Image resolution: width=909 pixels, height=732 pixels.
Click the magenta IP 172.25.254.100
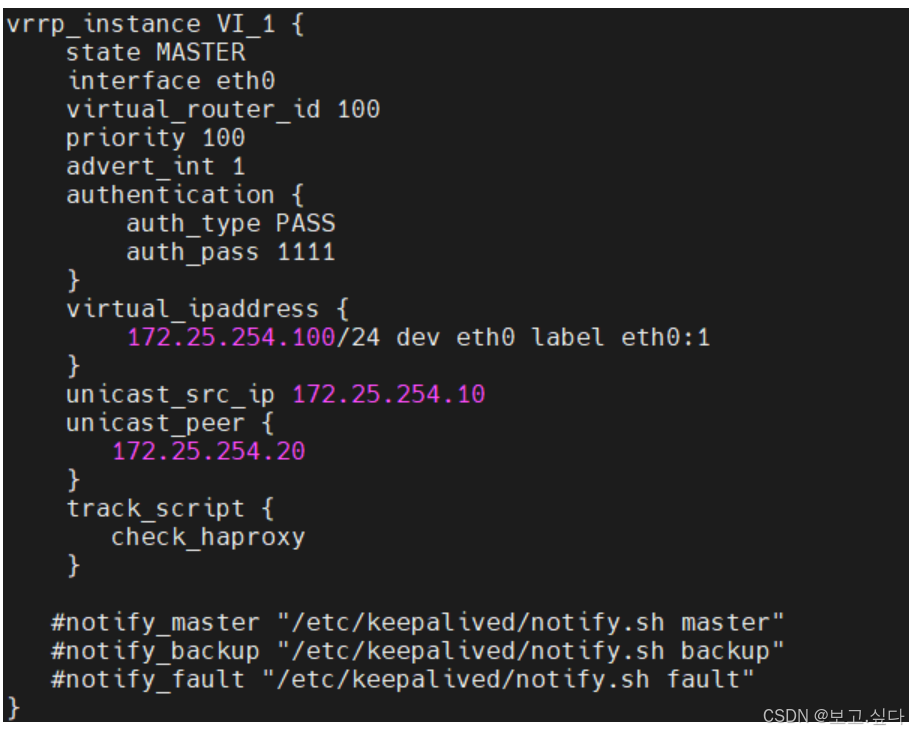coord(231,337)
